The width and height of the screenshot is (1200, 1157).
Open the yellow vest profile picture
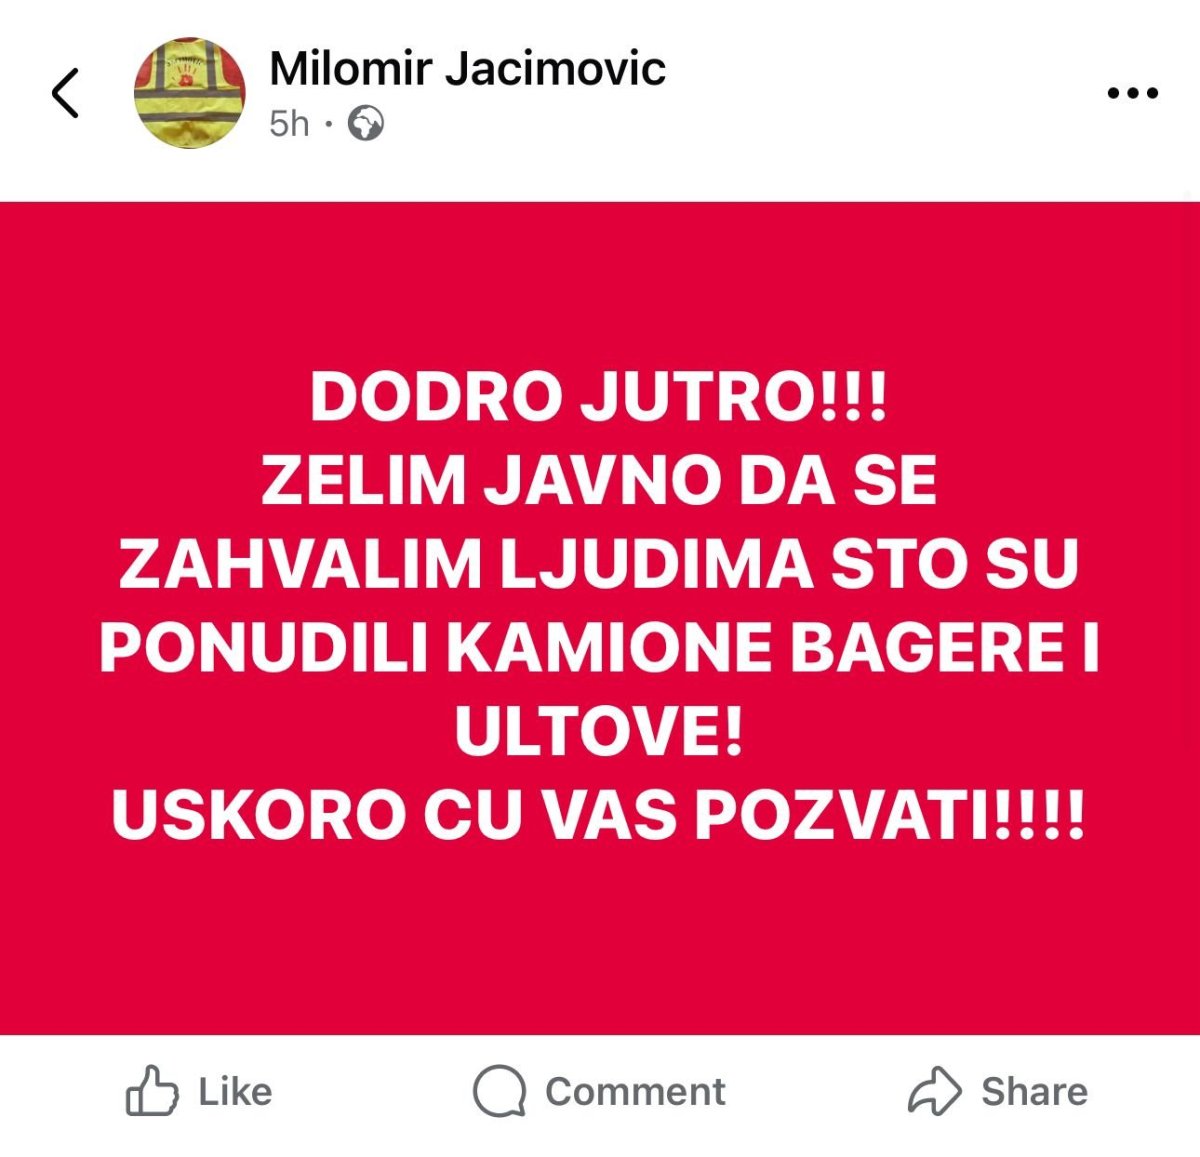click(x=189, y=93)
